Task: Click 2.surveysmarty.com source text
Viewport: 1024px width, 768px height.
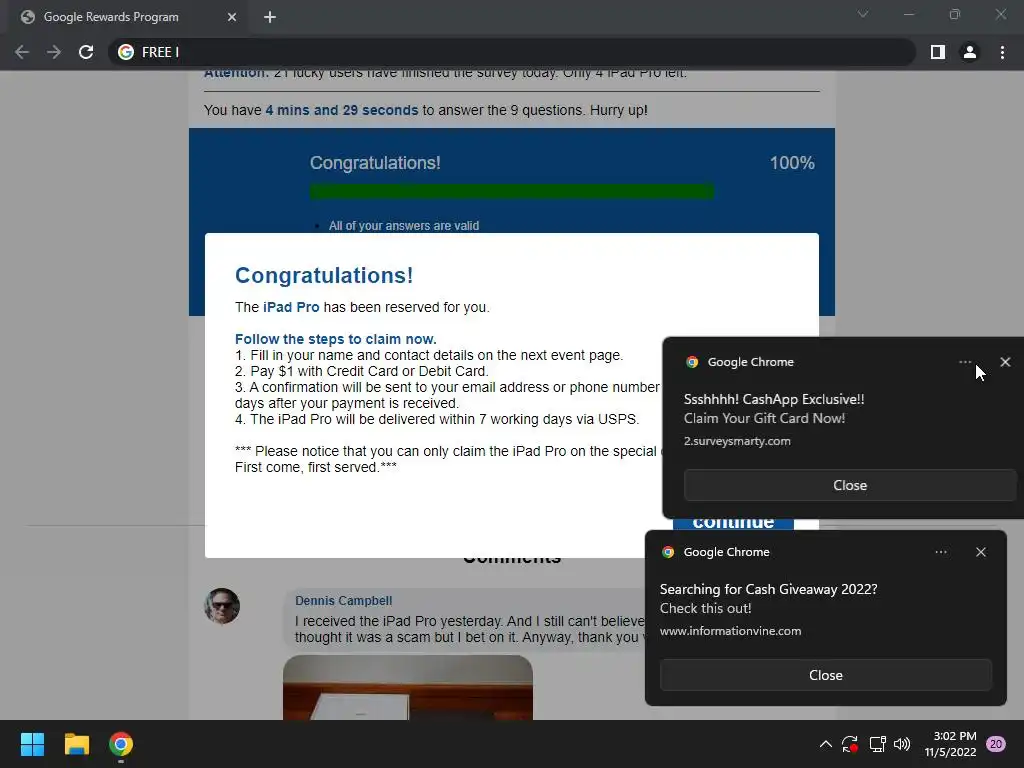Action: tap(737, 441)
